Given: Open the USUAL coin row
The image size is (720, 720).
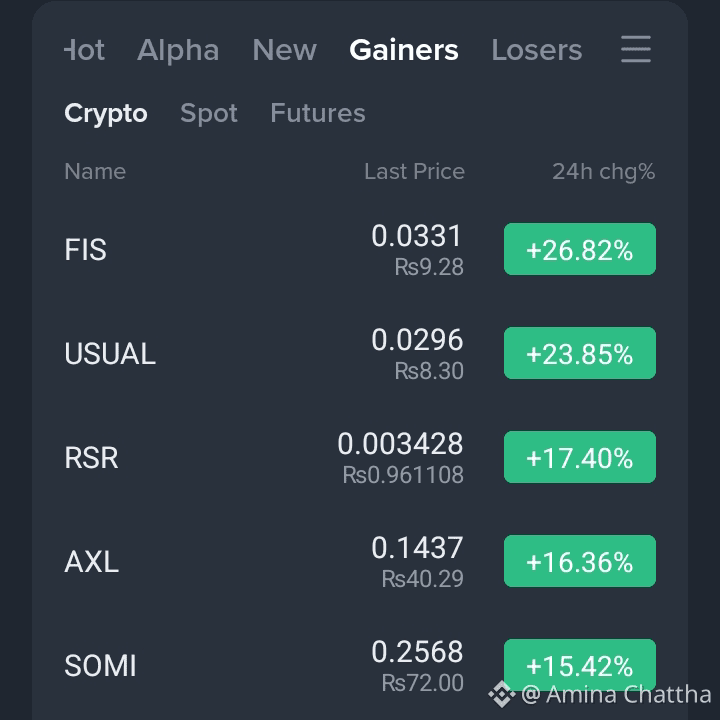Looking at the screenshot, I should click(360, 353).
